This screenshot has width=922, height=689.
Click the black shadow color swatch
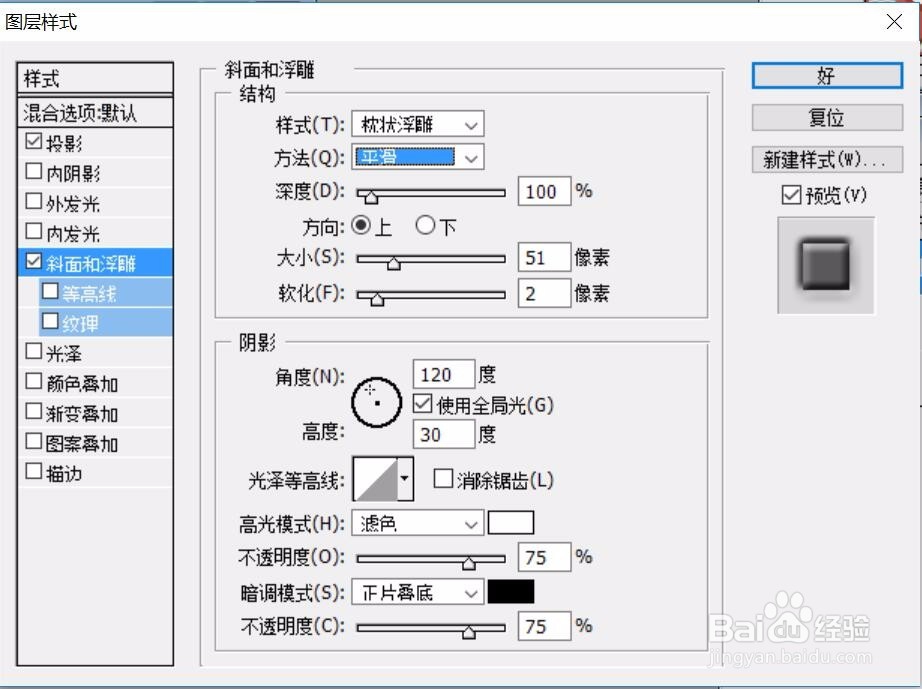511,592
